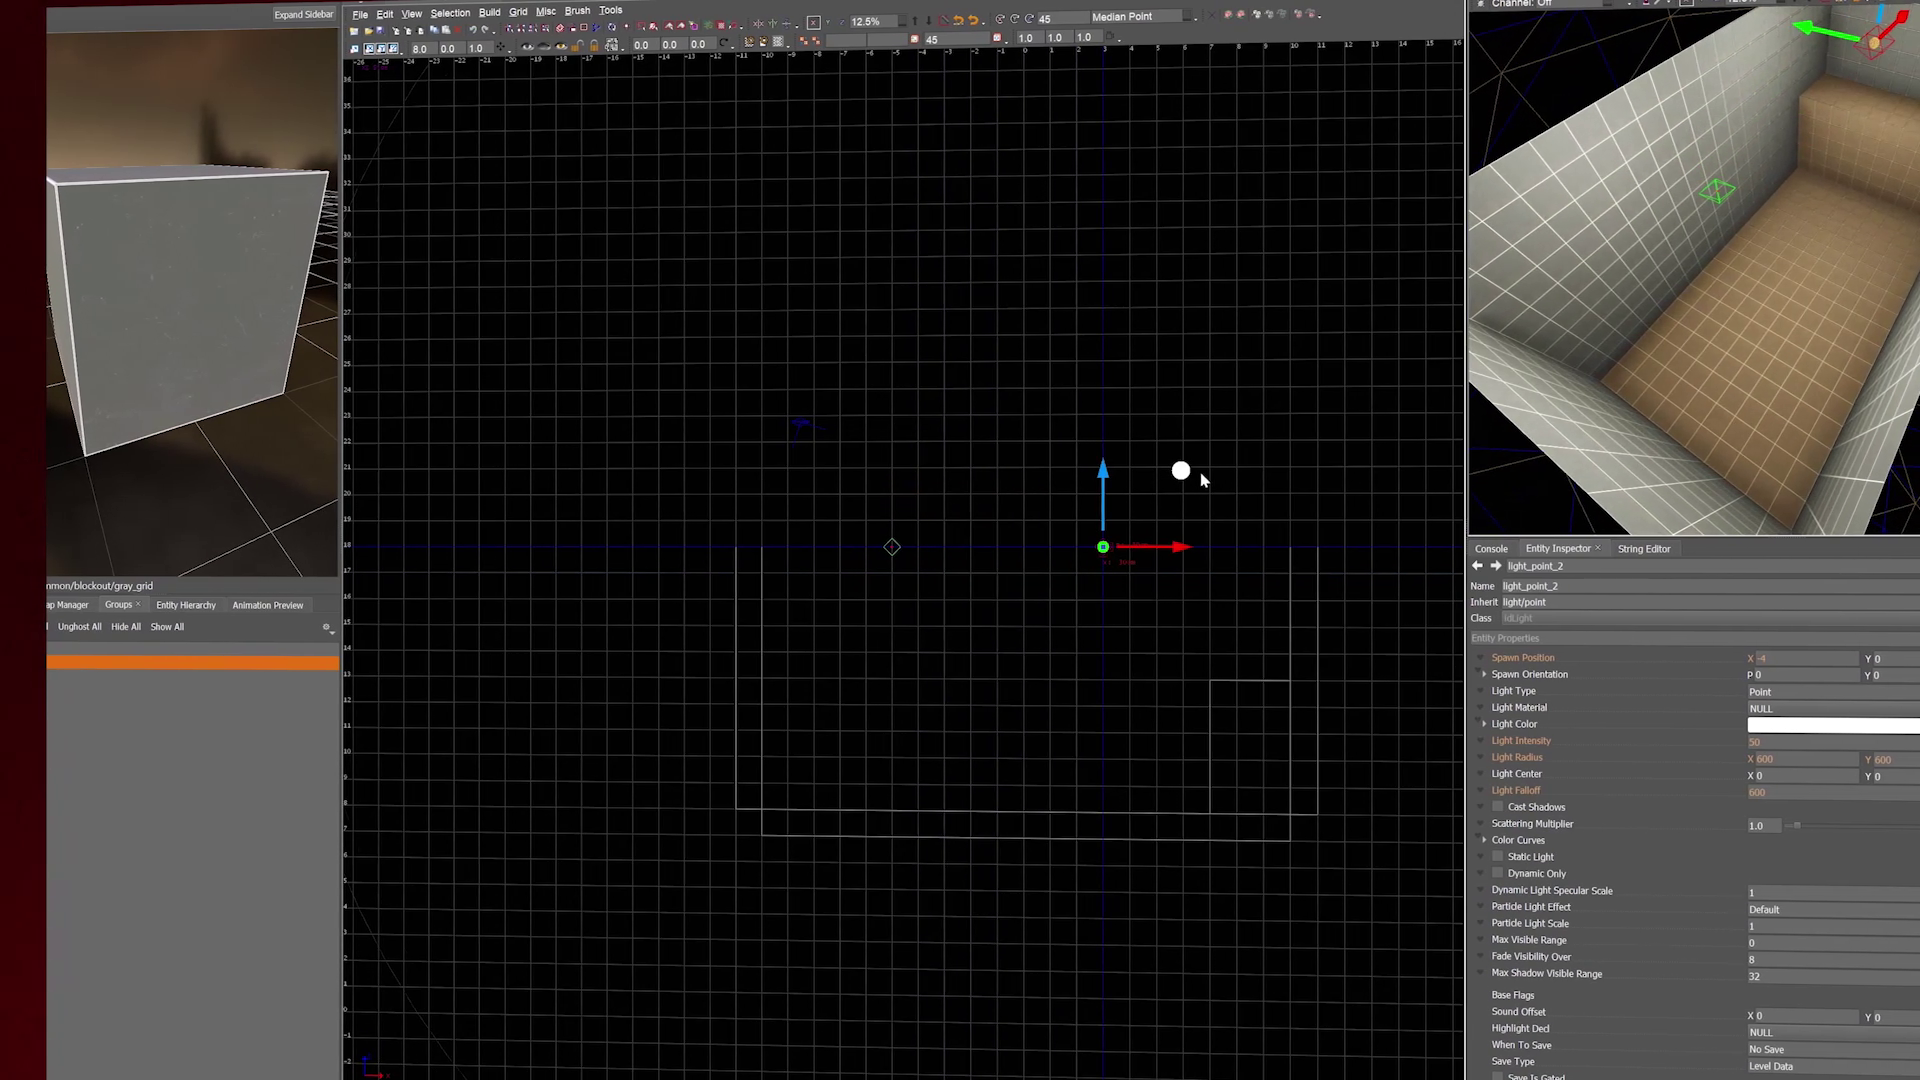Switch to the String Editor tab
The height and width of the screenshot is (1080, 1920).
(1644, 549)
